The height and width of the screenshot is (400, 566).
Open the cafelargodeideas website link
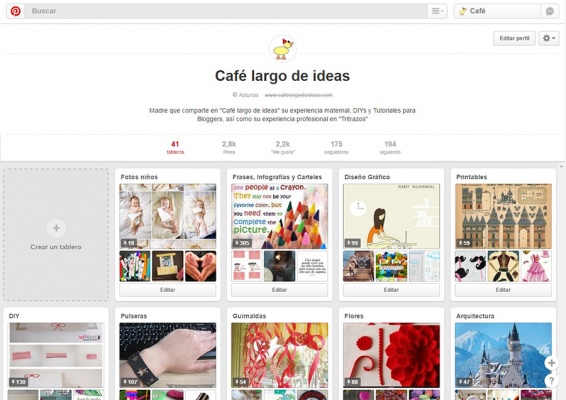point(299,95)
